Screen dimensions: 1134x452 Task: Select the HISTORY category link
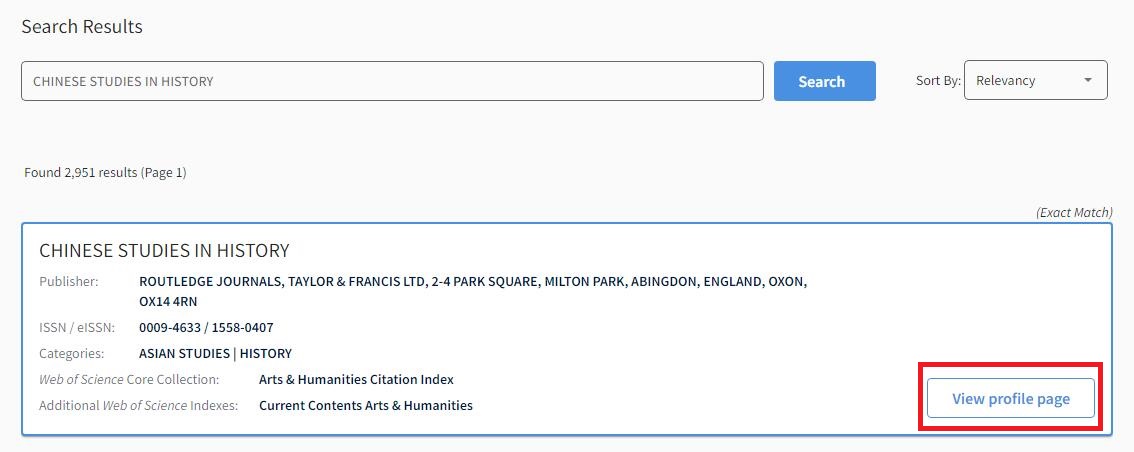point(266,353)
